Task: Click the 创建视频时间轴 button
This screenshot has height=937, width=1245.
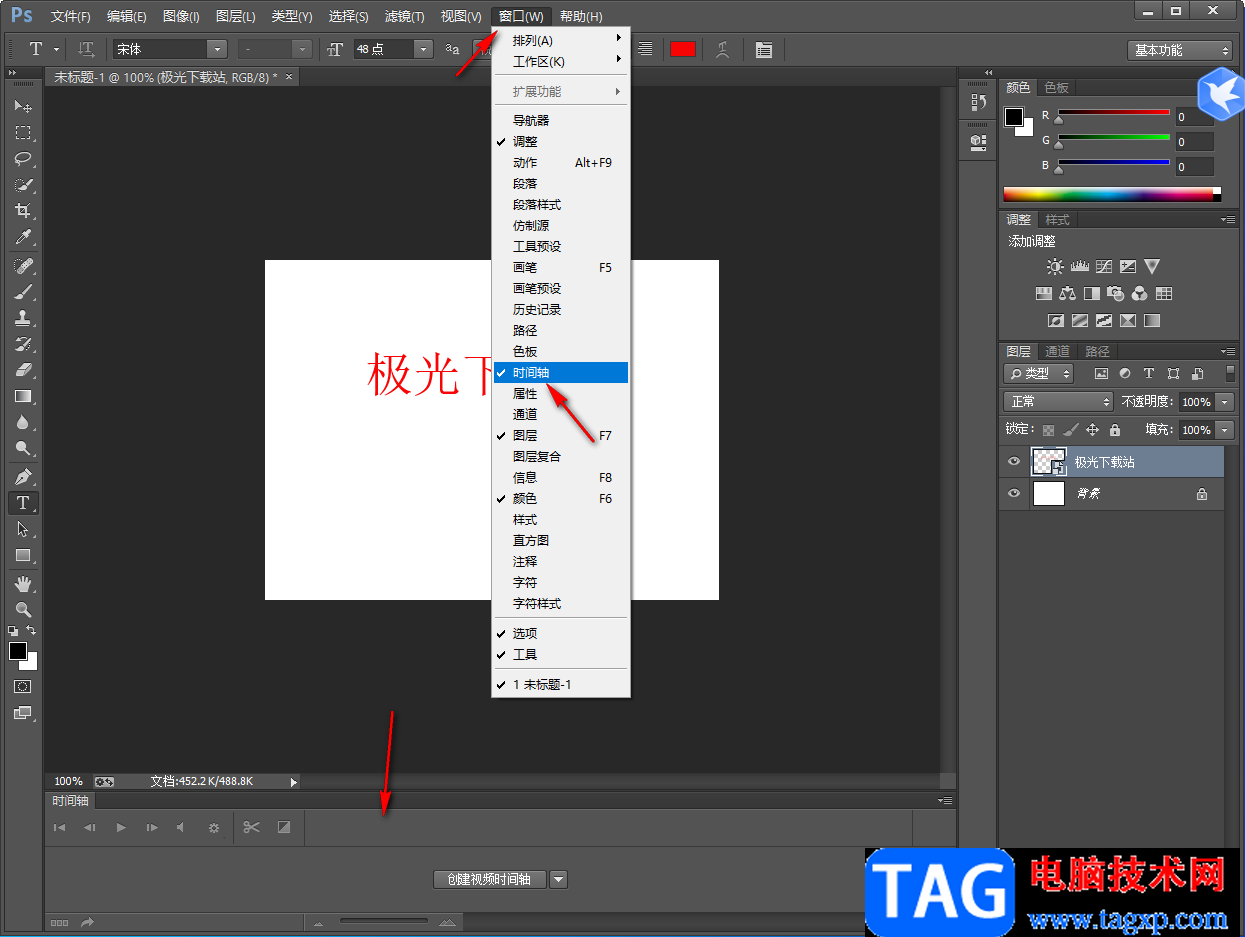Action: click(490, 879)
